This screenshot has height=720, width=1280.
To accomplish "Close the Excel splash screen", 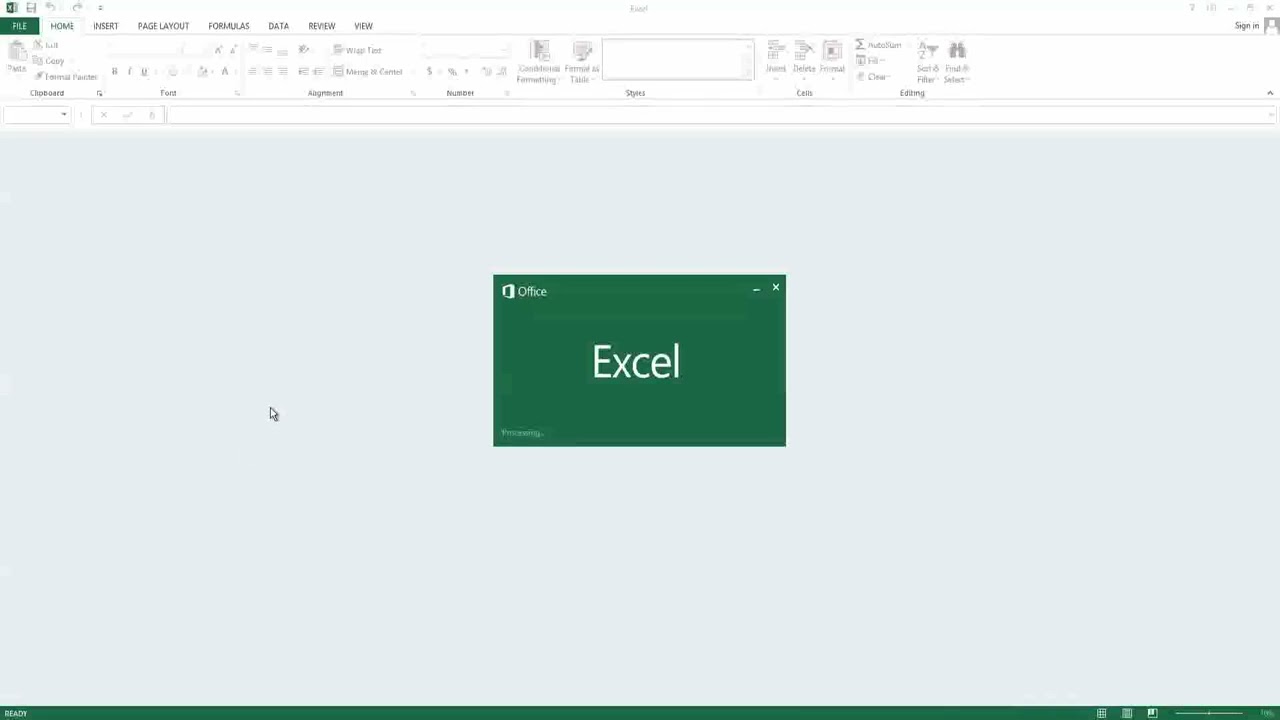I will (775, 288).
